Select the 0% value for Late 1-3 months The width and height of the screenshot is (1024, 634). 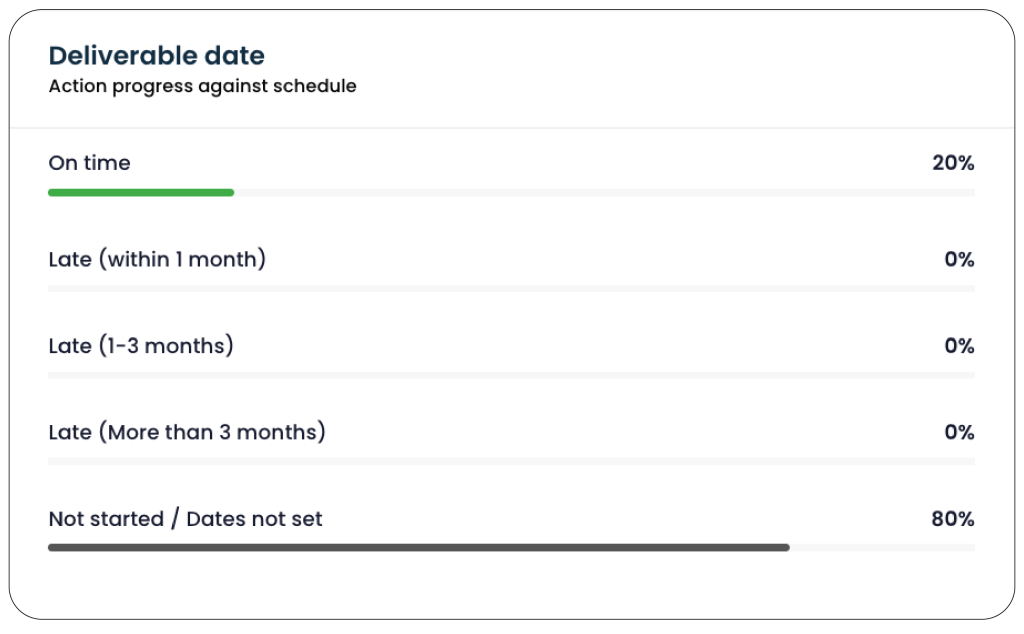959,345
